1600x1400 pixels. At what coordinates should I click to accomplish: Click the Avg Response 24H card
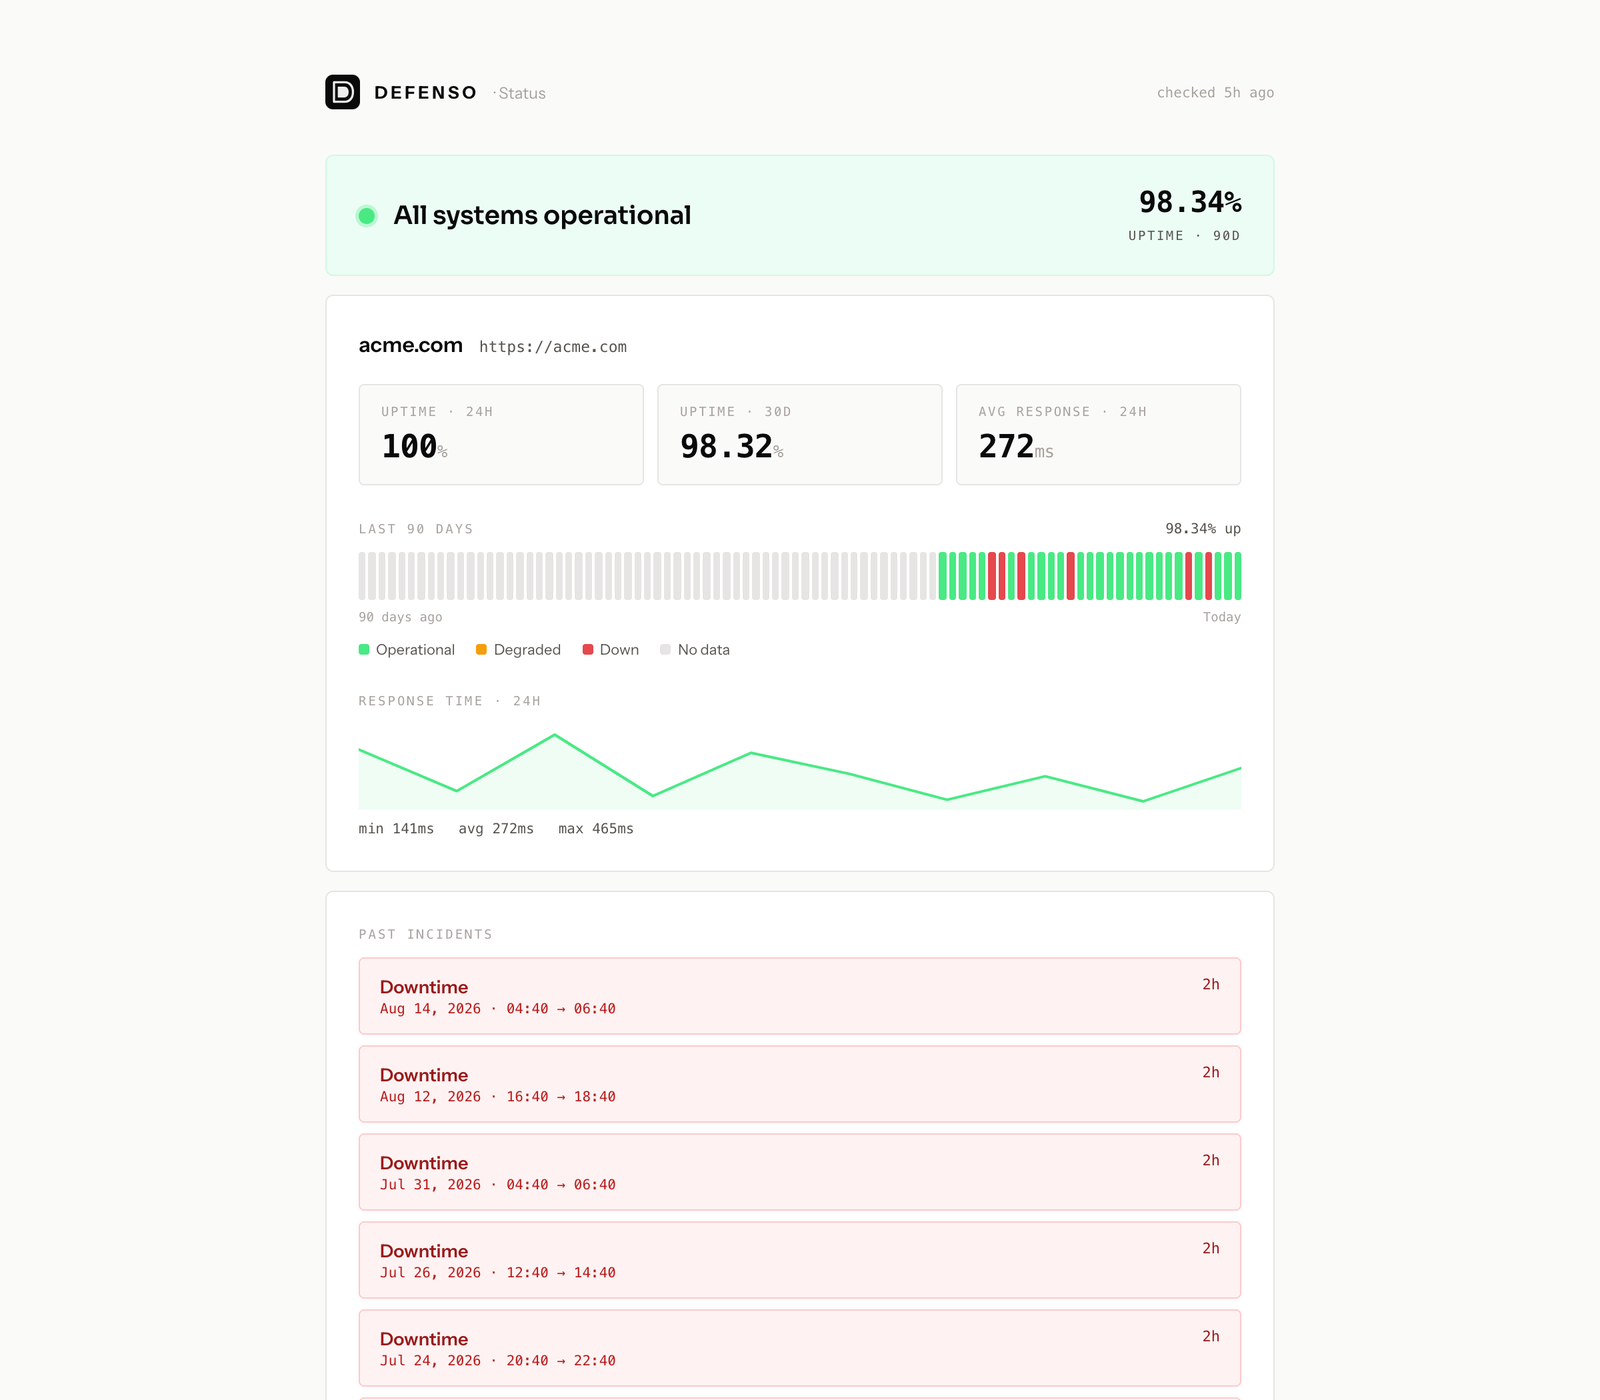(x=1098, y=435)
